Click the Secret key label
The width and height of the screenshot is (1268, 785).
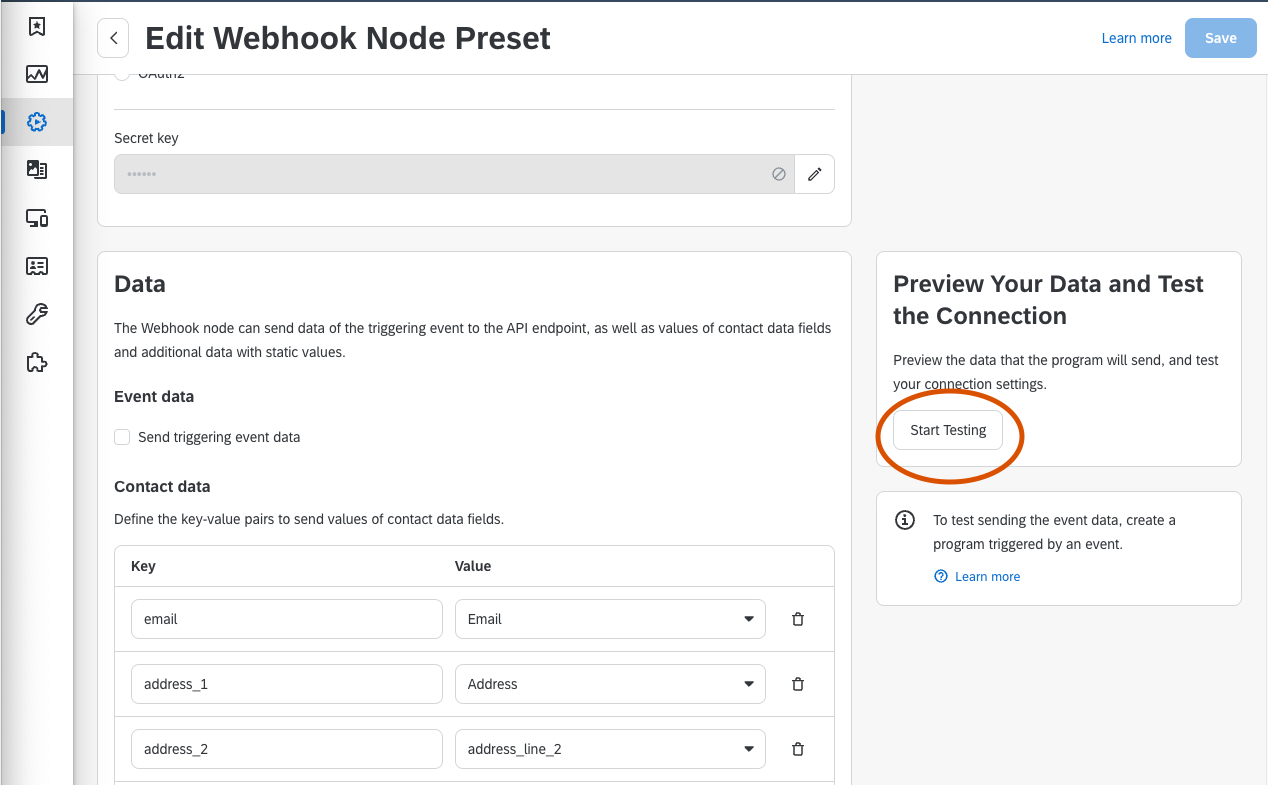(146, 138)
